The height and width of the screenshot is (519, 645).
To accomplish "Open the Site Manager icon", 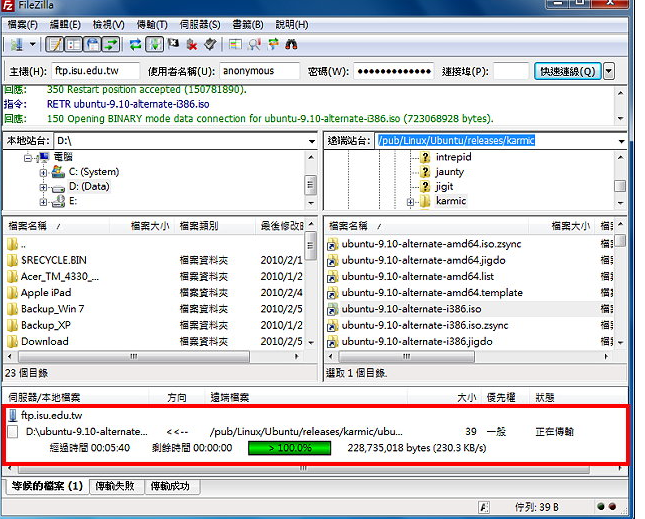I will tap(16, 44).
